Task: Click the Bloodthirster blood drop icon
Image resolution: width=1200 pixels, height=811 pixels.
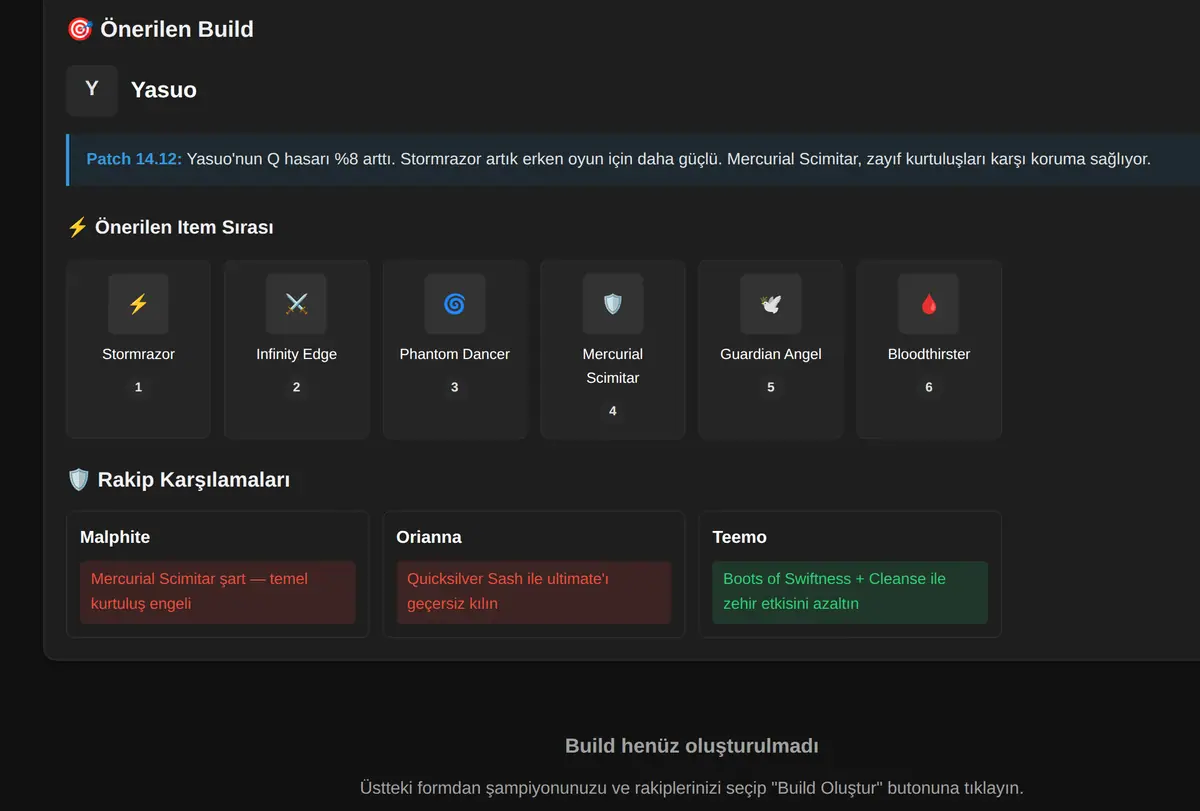Action: click(929, 304)
